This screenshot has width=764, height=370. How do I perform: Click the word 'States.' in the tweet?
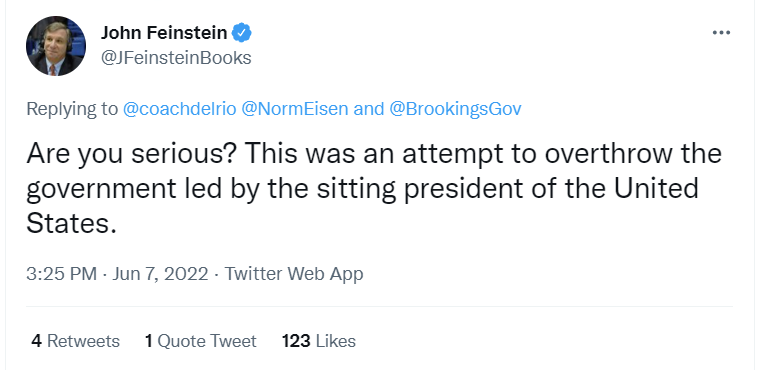(x=71, y=223)
